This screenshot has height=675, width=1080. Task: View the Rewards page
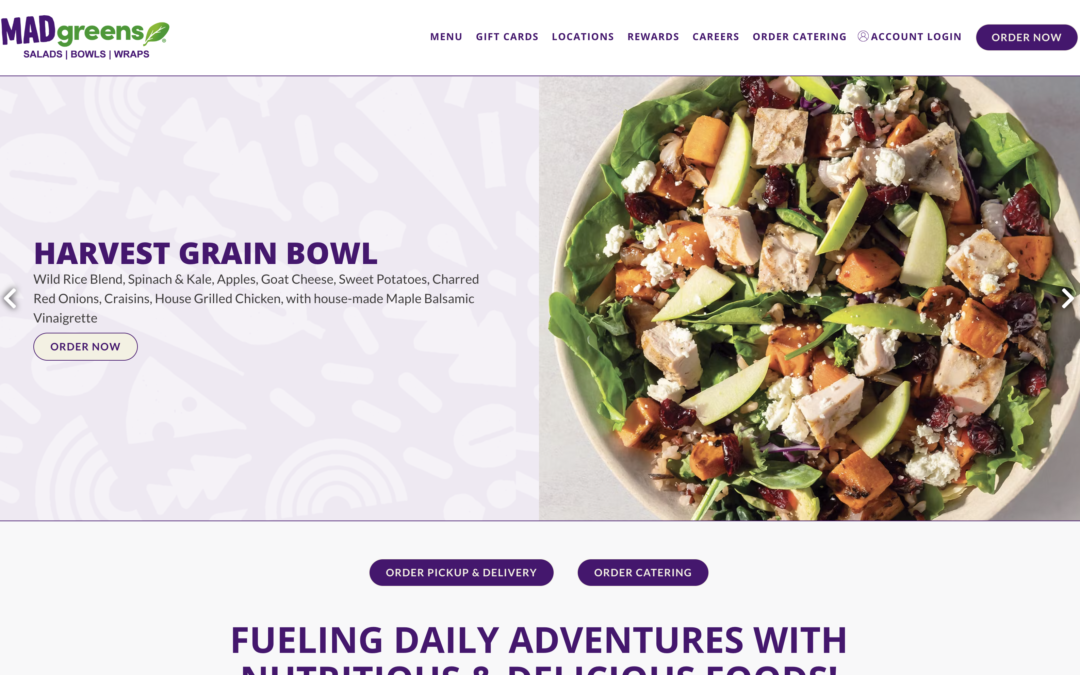[653, 37]
